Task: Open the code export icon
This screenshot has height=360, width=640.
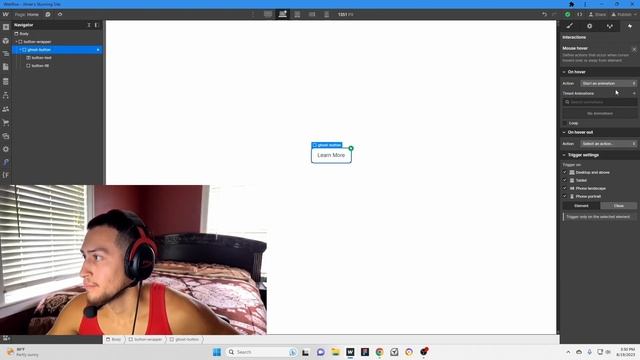Action: 580,14
